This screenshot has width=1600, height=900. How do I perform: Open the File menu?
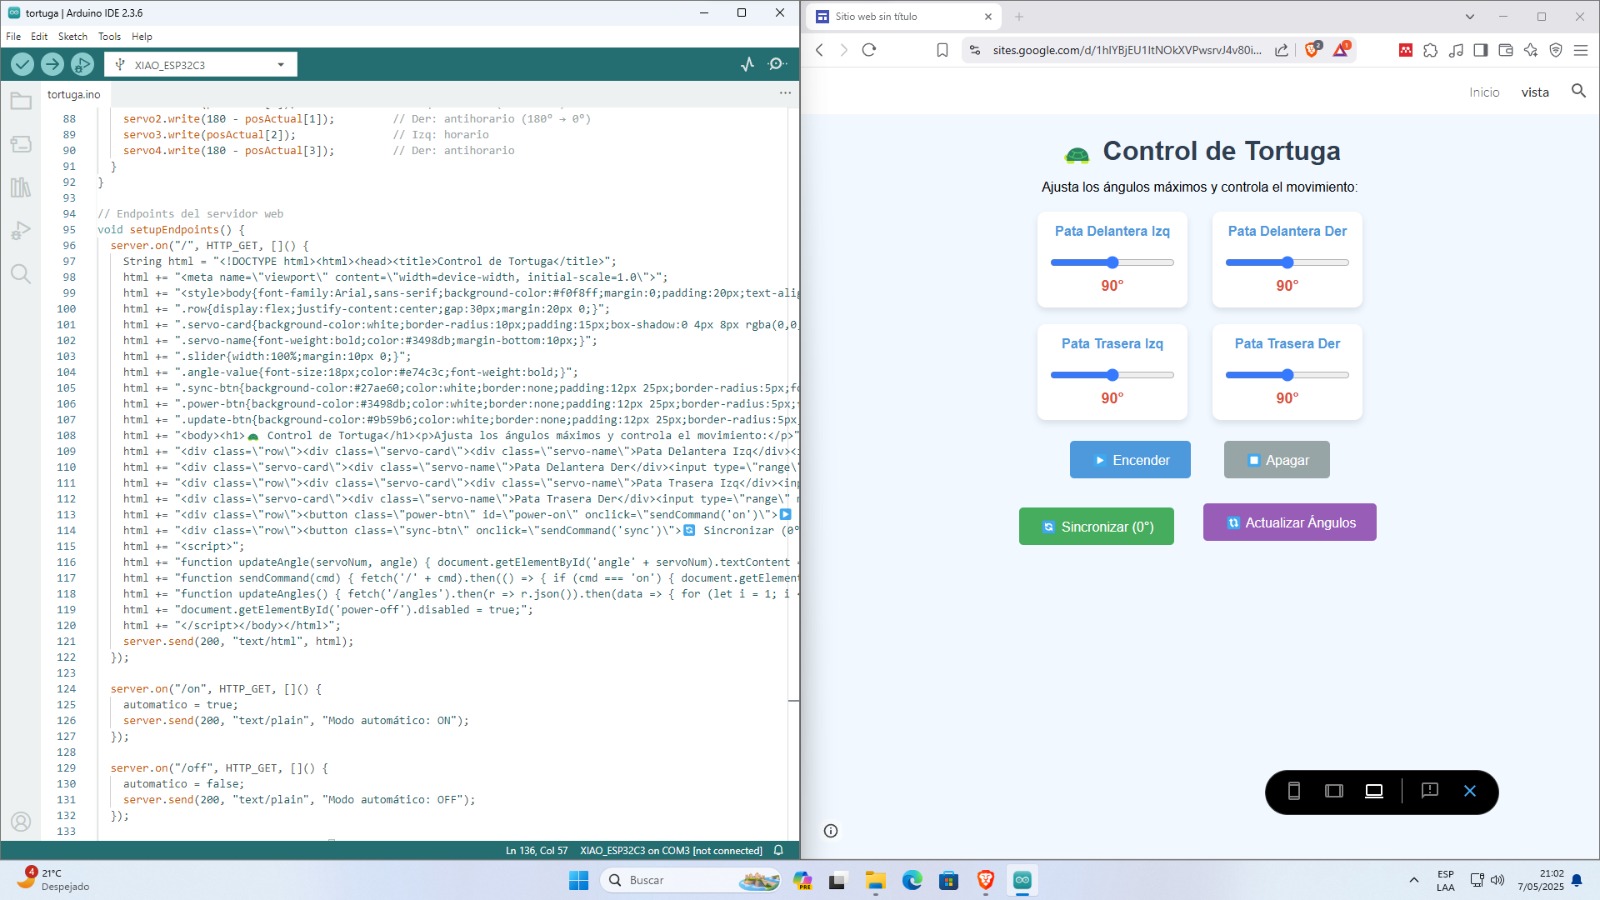(14, 37)
